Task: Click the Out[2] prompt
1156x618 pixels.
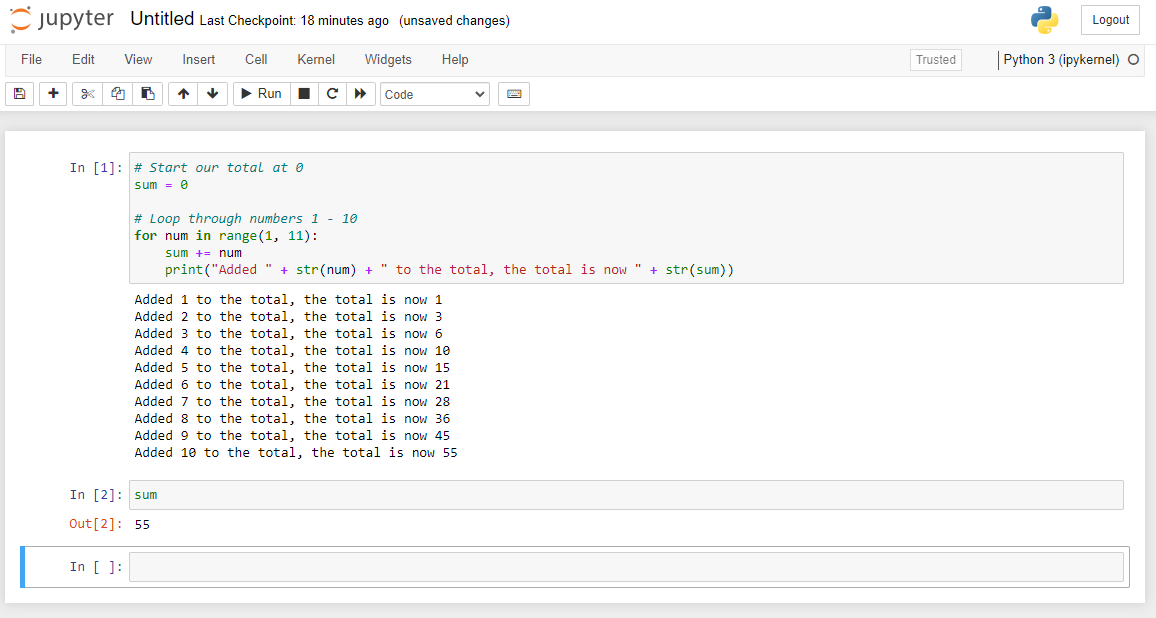Action: click(96, 524)
